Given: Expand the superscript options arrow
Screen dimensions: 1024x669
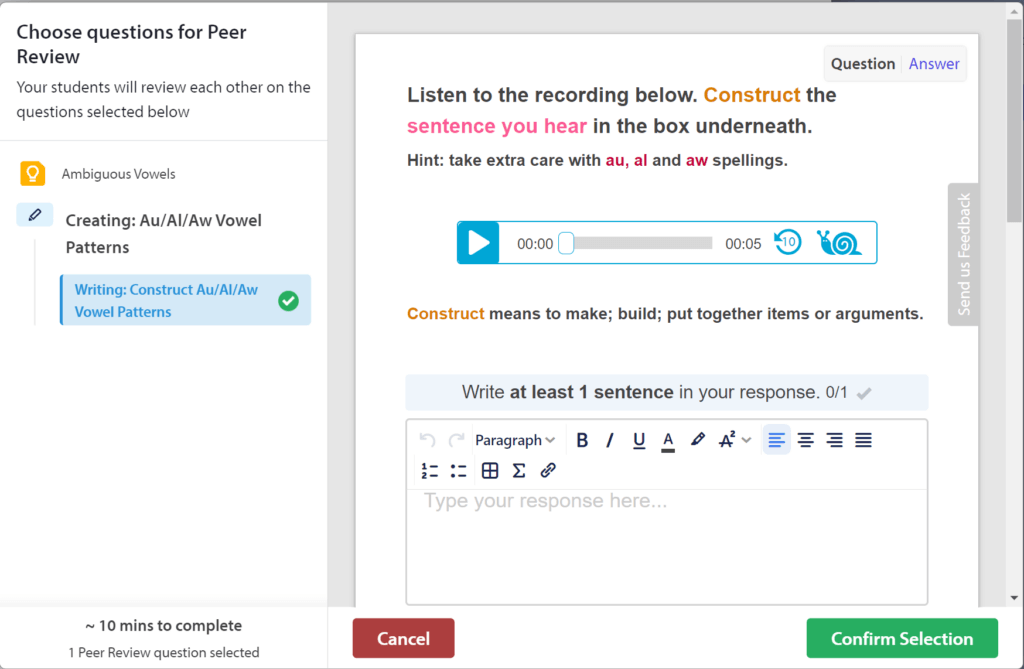Looking at the screenshot, I should pyautogui.click(x=746, y=440).
